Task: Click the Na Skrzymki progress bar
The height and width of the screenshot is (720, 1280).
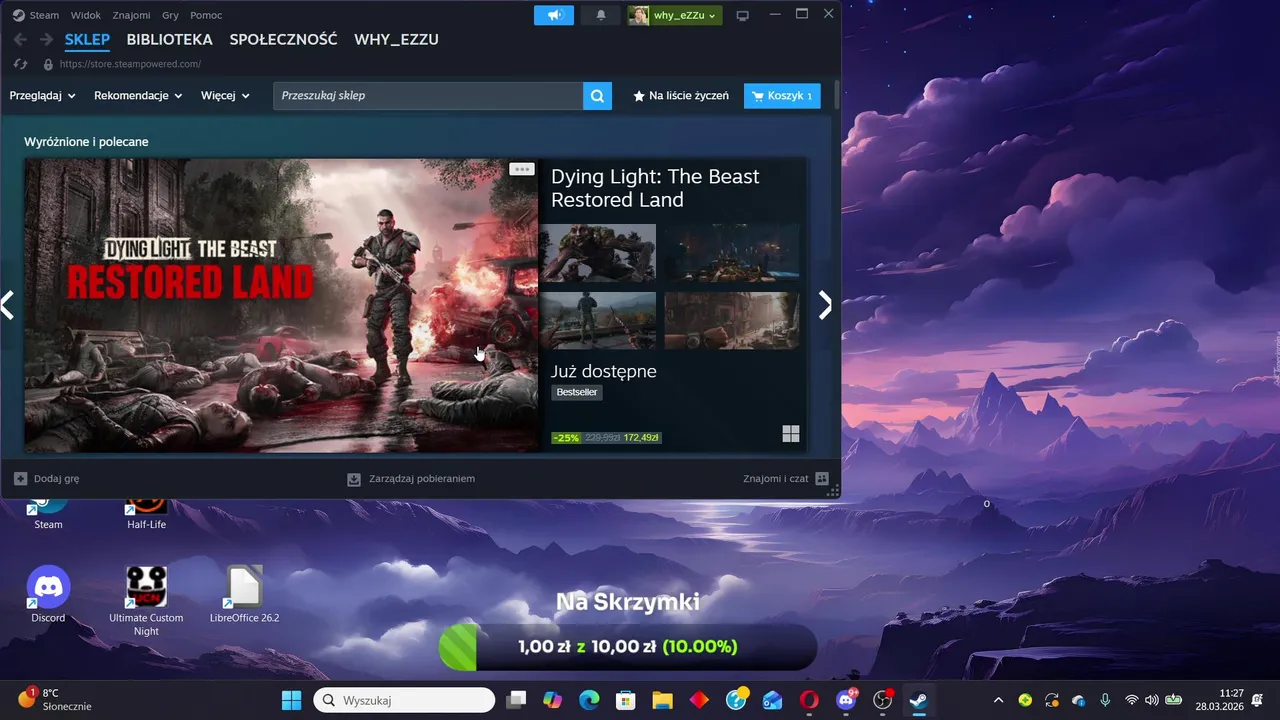Action: tap(628, 647)
